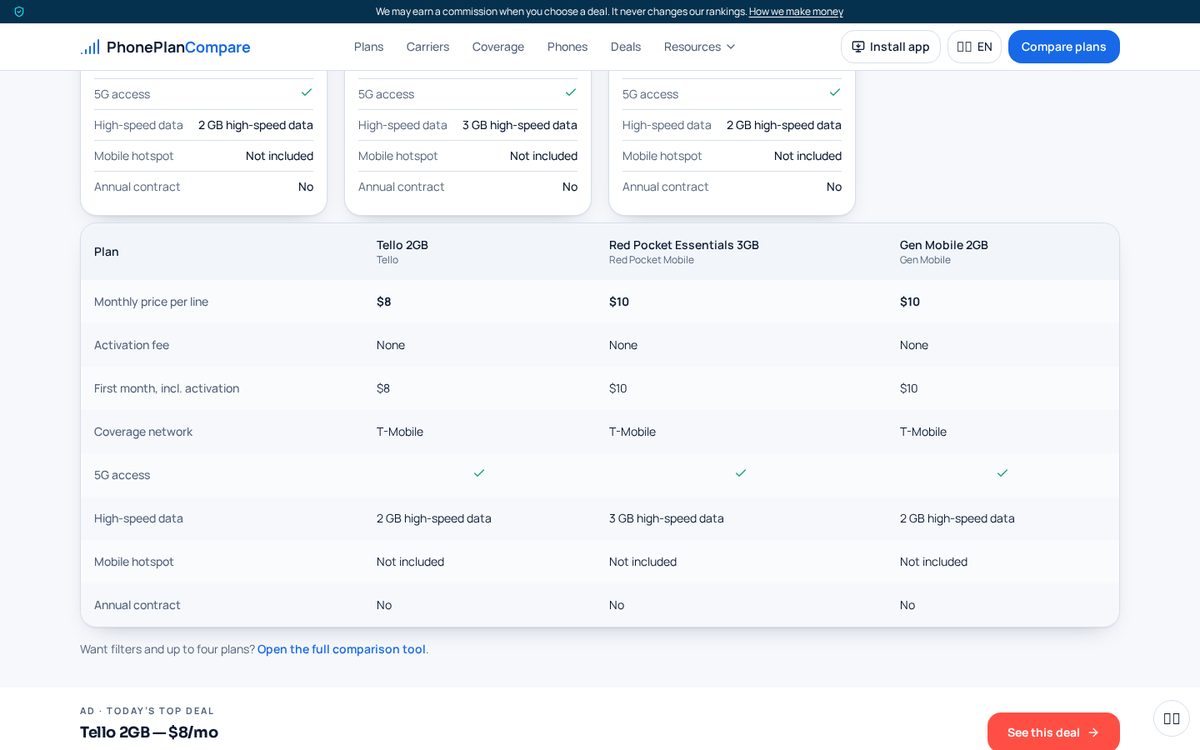This screenshot has width=1200, height=750.
Task: Click the Annual contract row label in table
Action: 137,605
